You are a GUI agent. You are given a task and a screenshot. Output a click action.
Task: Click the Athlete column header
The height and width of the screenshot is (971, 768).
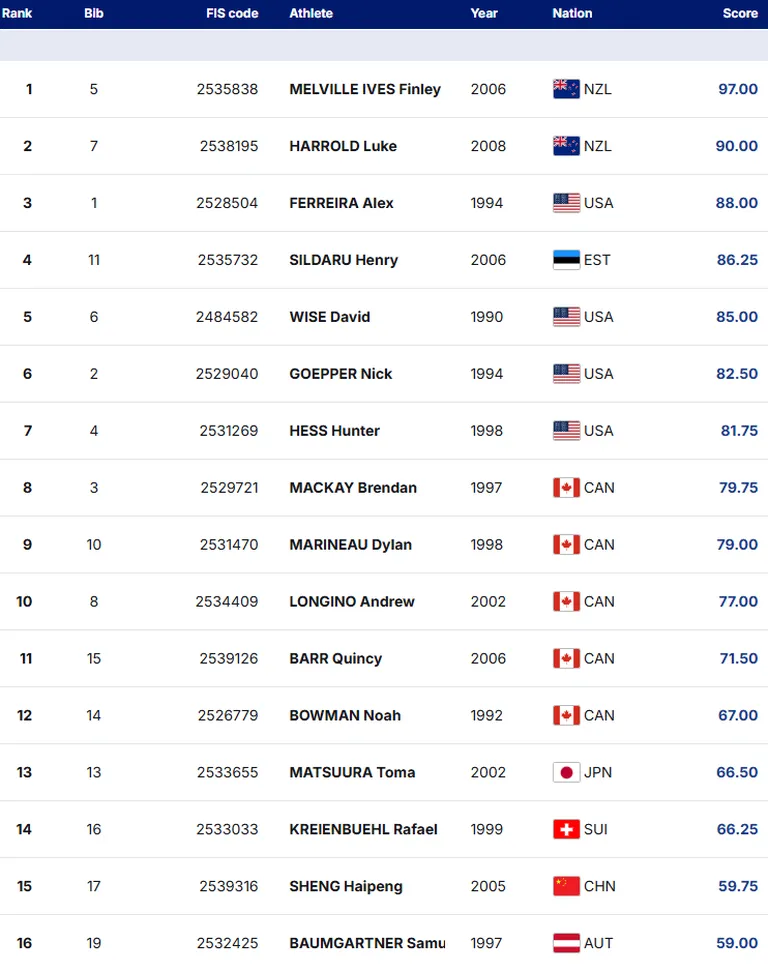311,13
